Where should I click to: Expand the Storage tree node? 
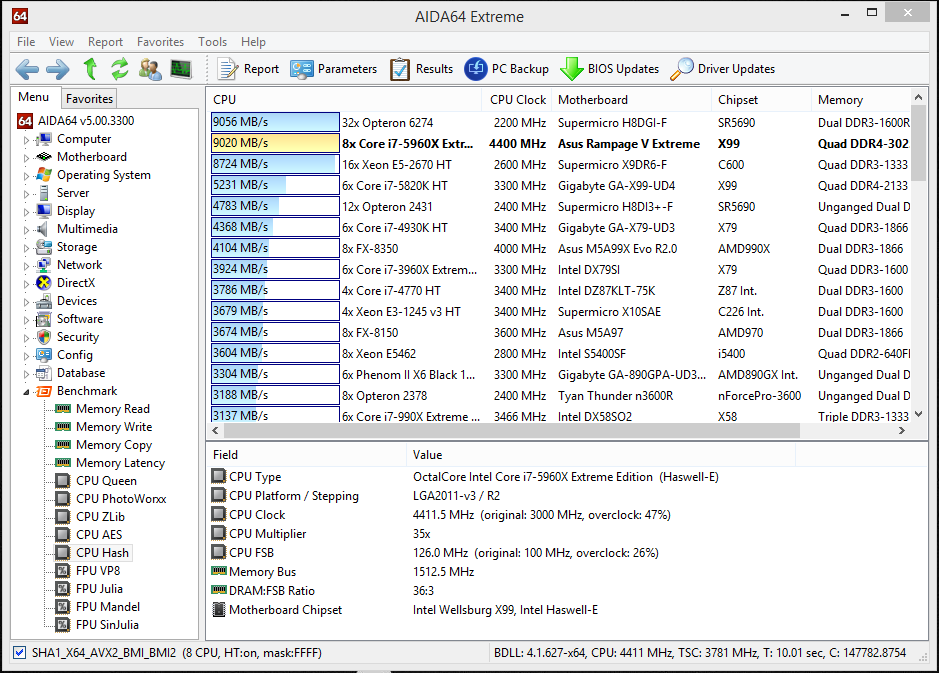click(26, 248)
